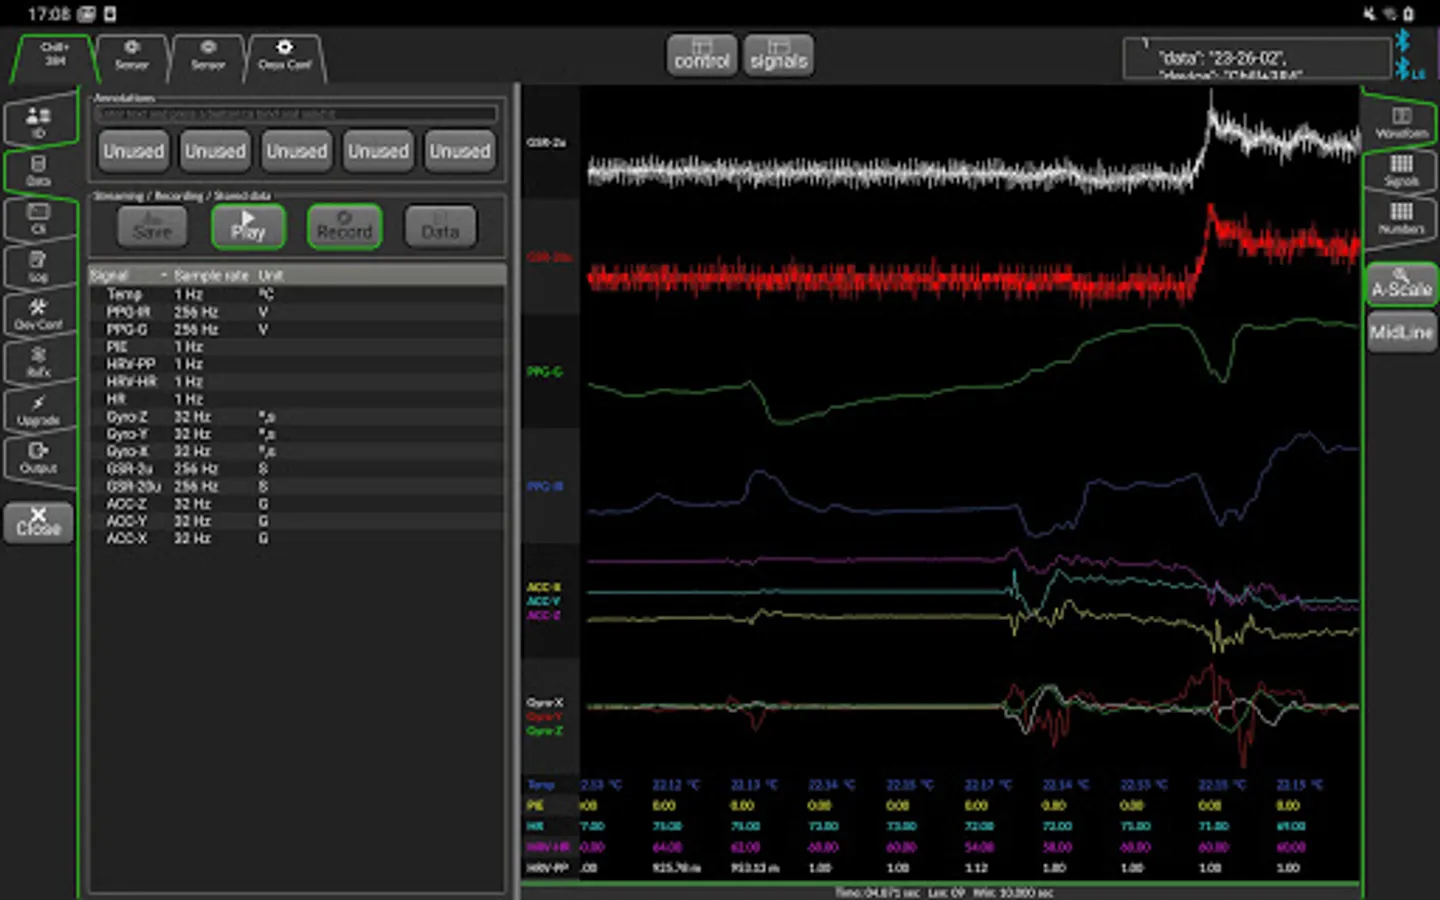The image size is (1440, 900).
Task: Toggle the Record button
Action: click(x=344, y=226)
